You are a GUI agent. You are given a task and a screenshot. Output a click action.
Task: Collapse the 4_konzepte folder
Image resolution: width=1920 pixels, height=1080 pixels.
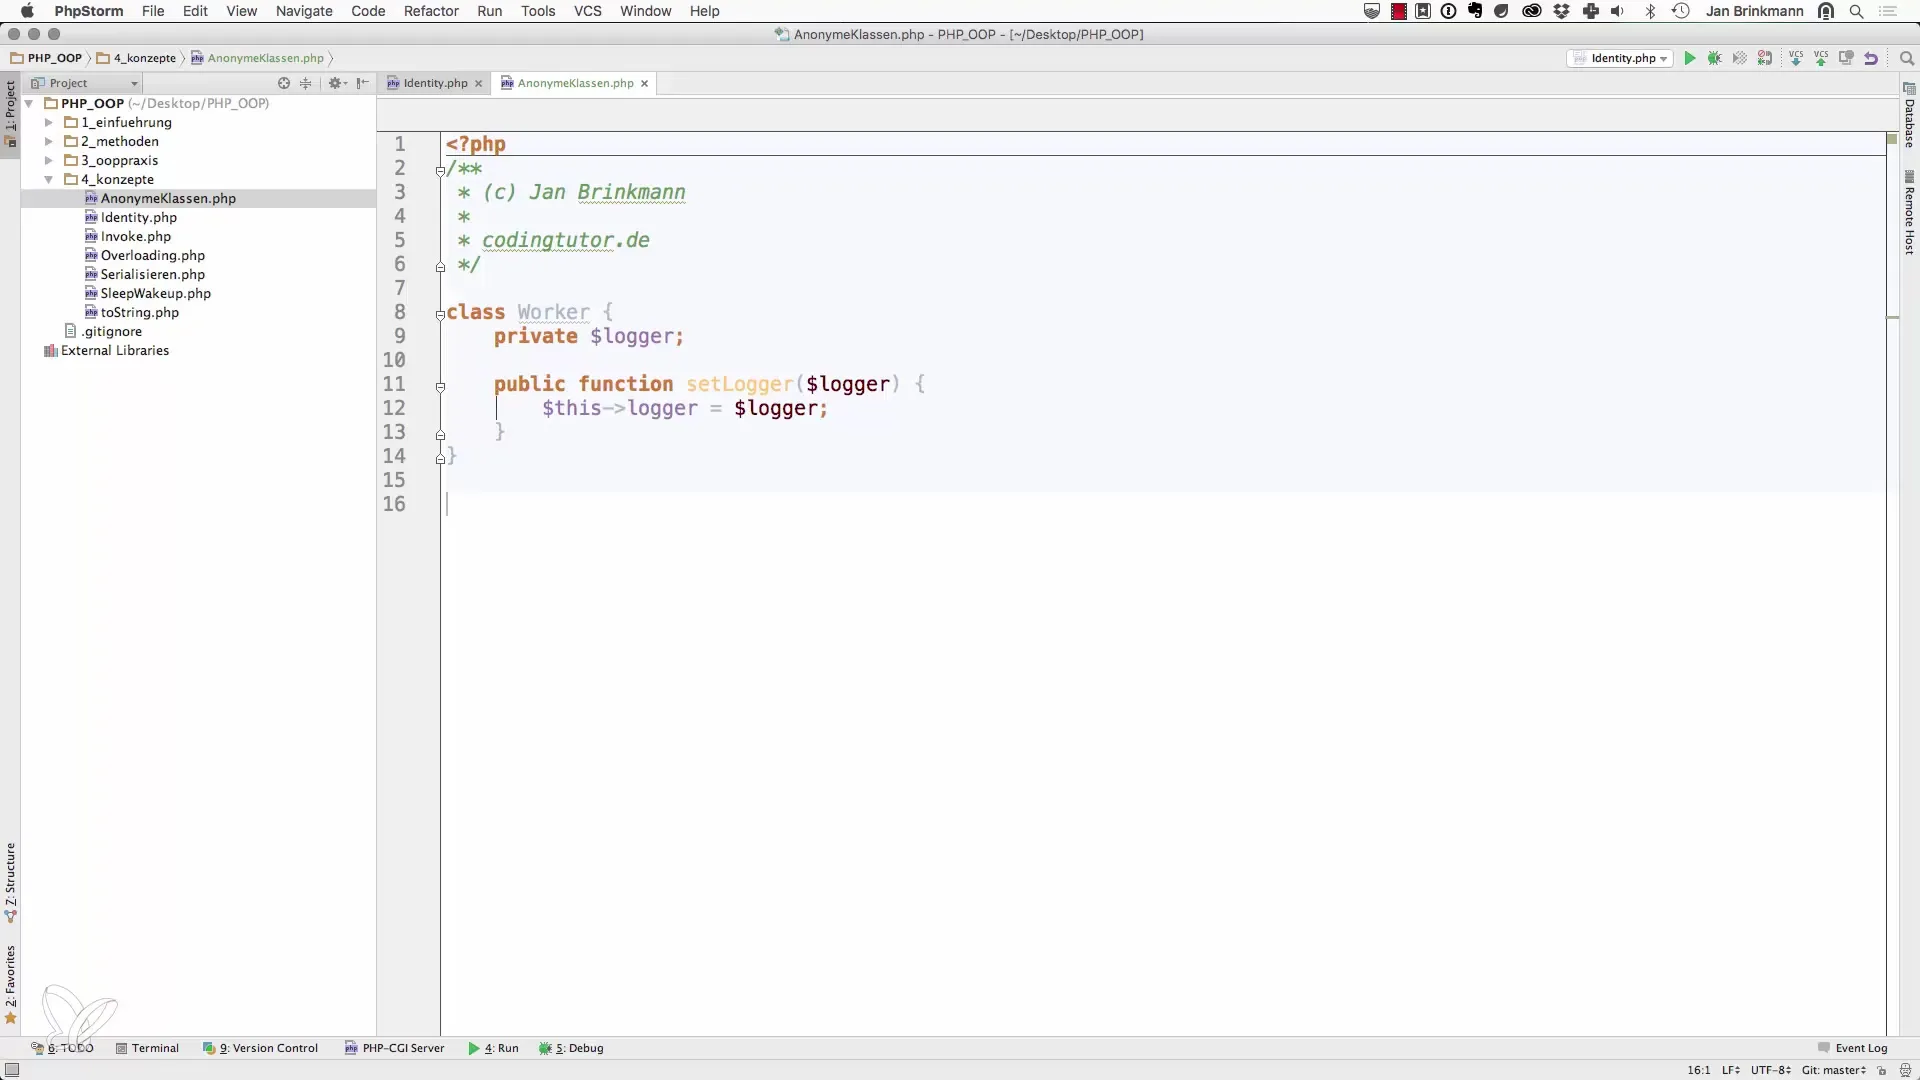point(48,179)
